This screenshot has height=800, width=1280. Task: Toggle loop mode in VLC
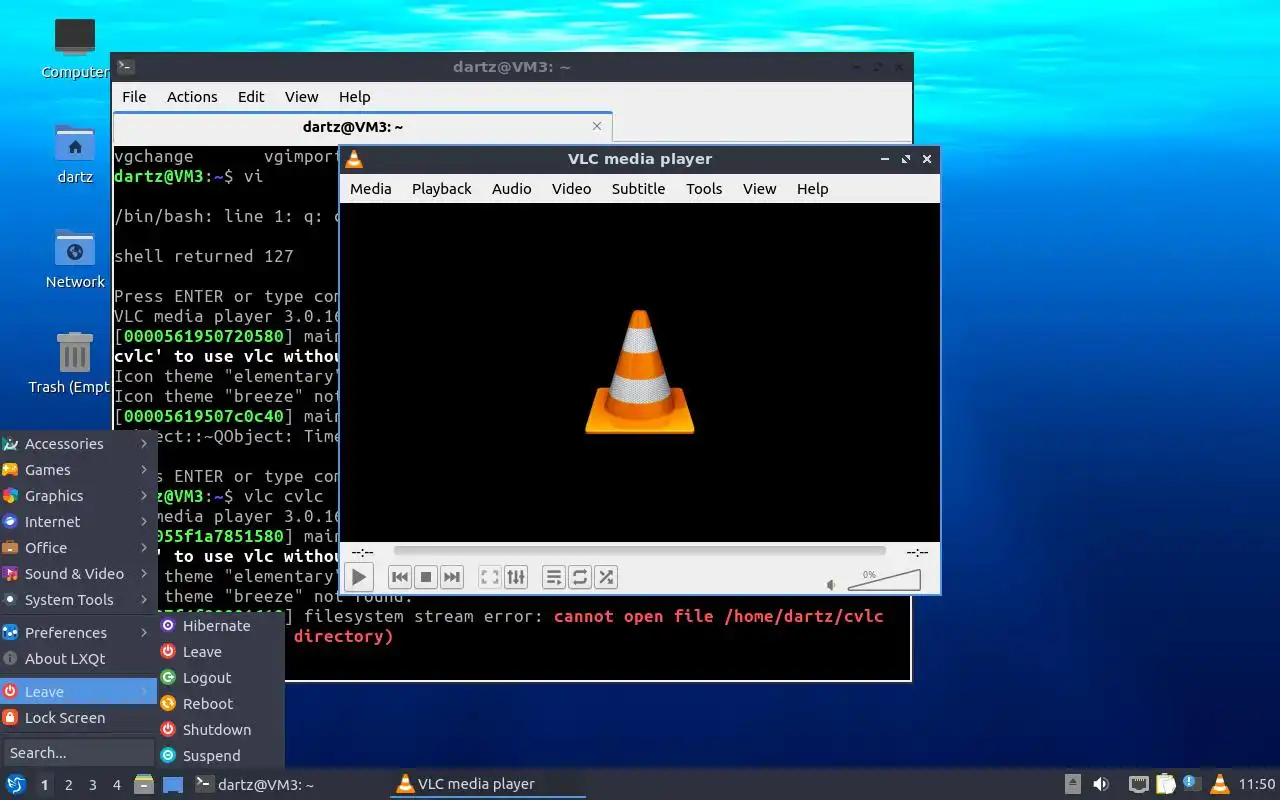click(579, 577)
